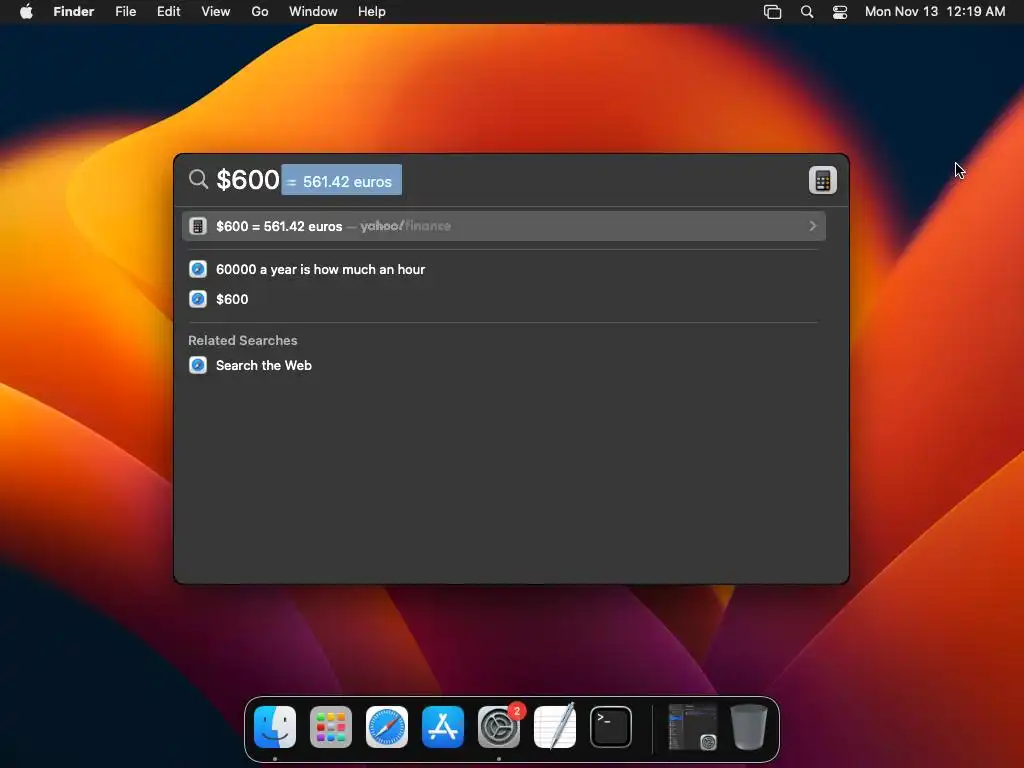1024x768 pixels.
Task: Click the search magnifier icon in Spotlight
Action: pyautogui.click(x=198, y=179)
